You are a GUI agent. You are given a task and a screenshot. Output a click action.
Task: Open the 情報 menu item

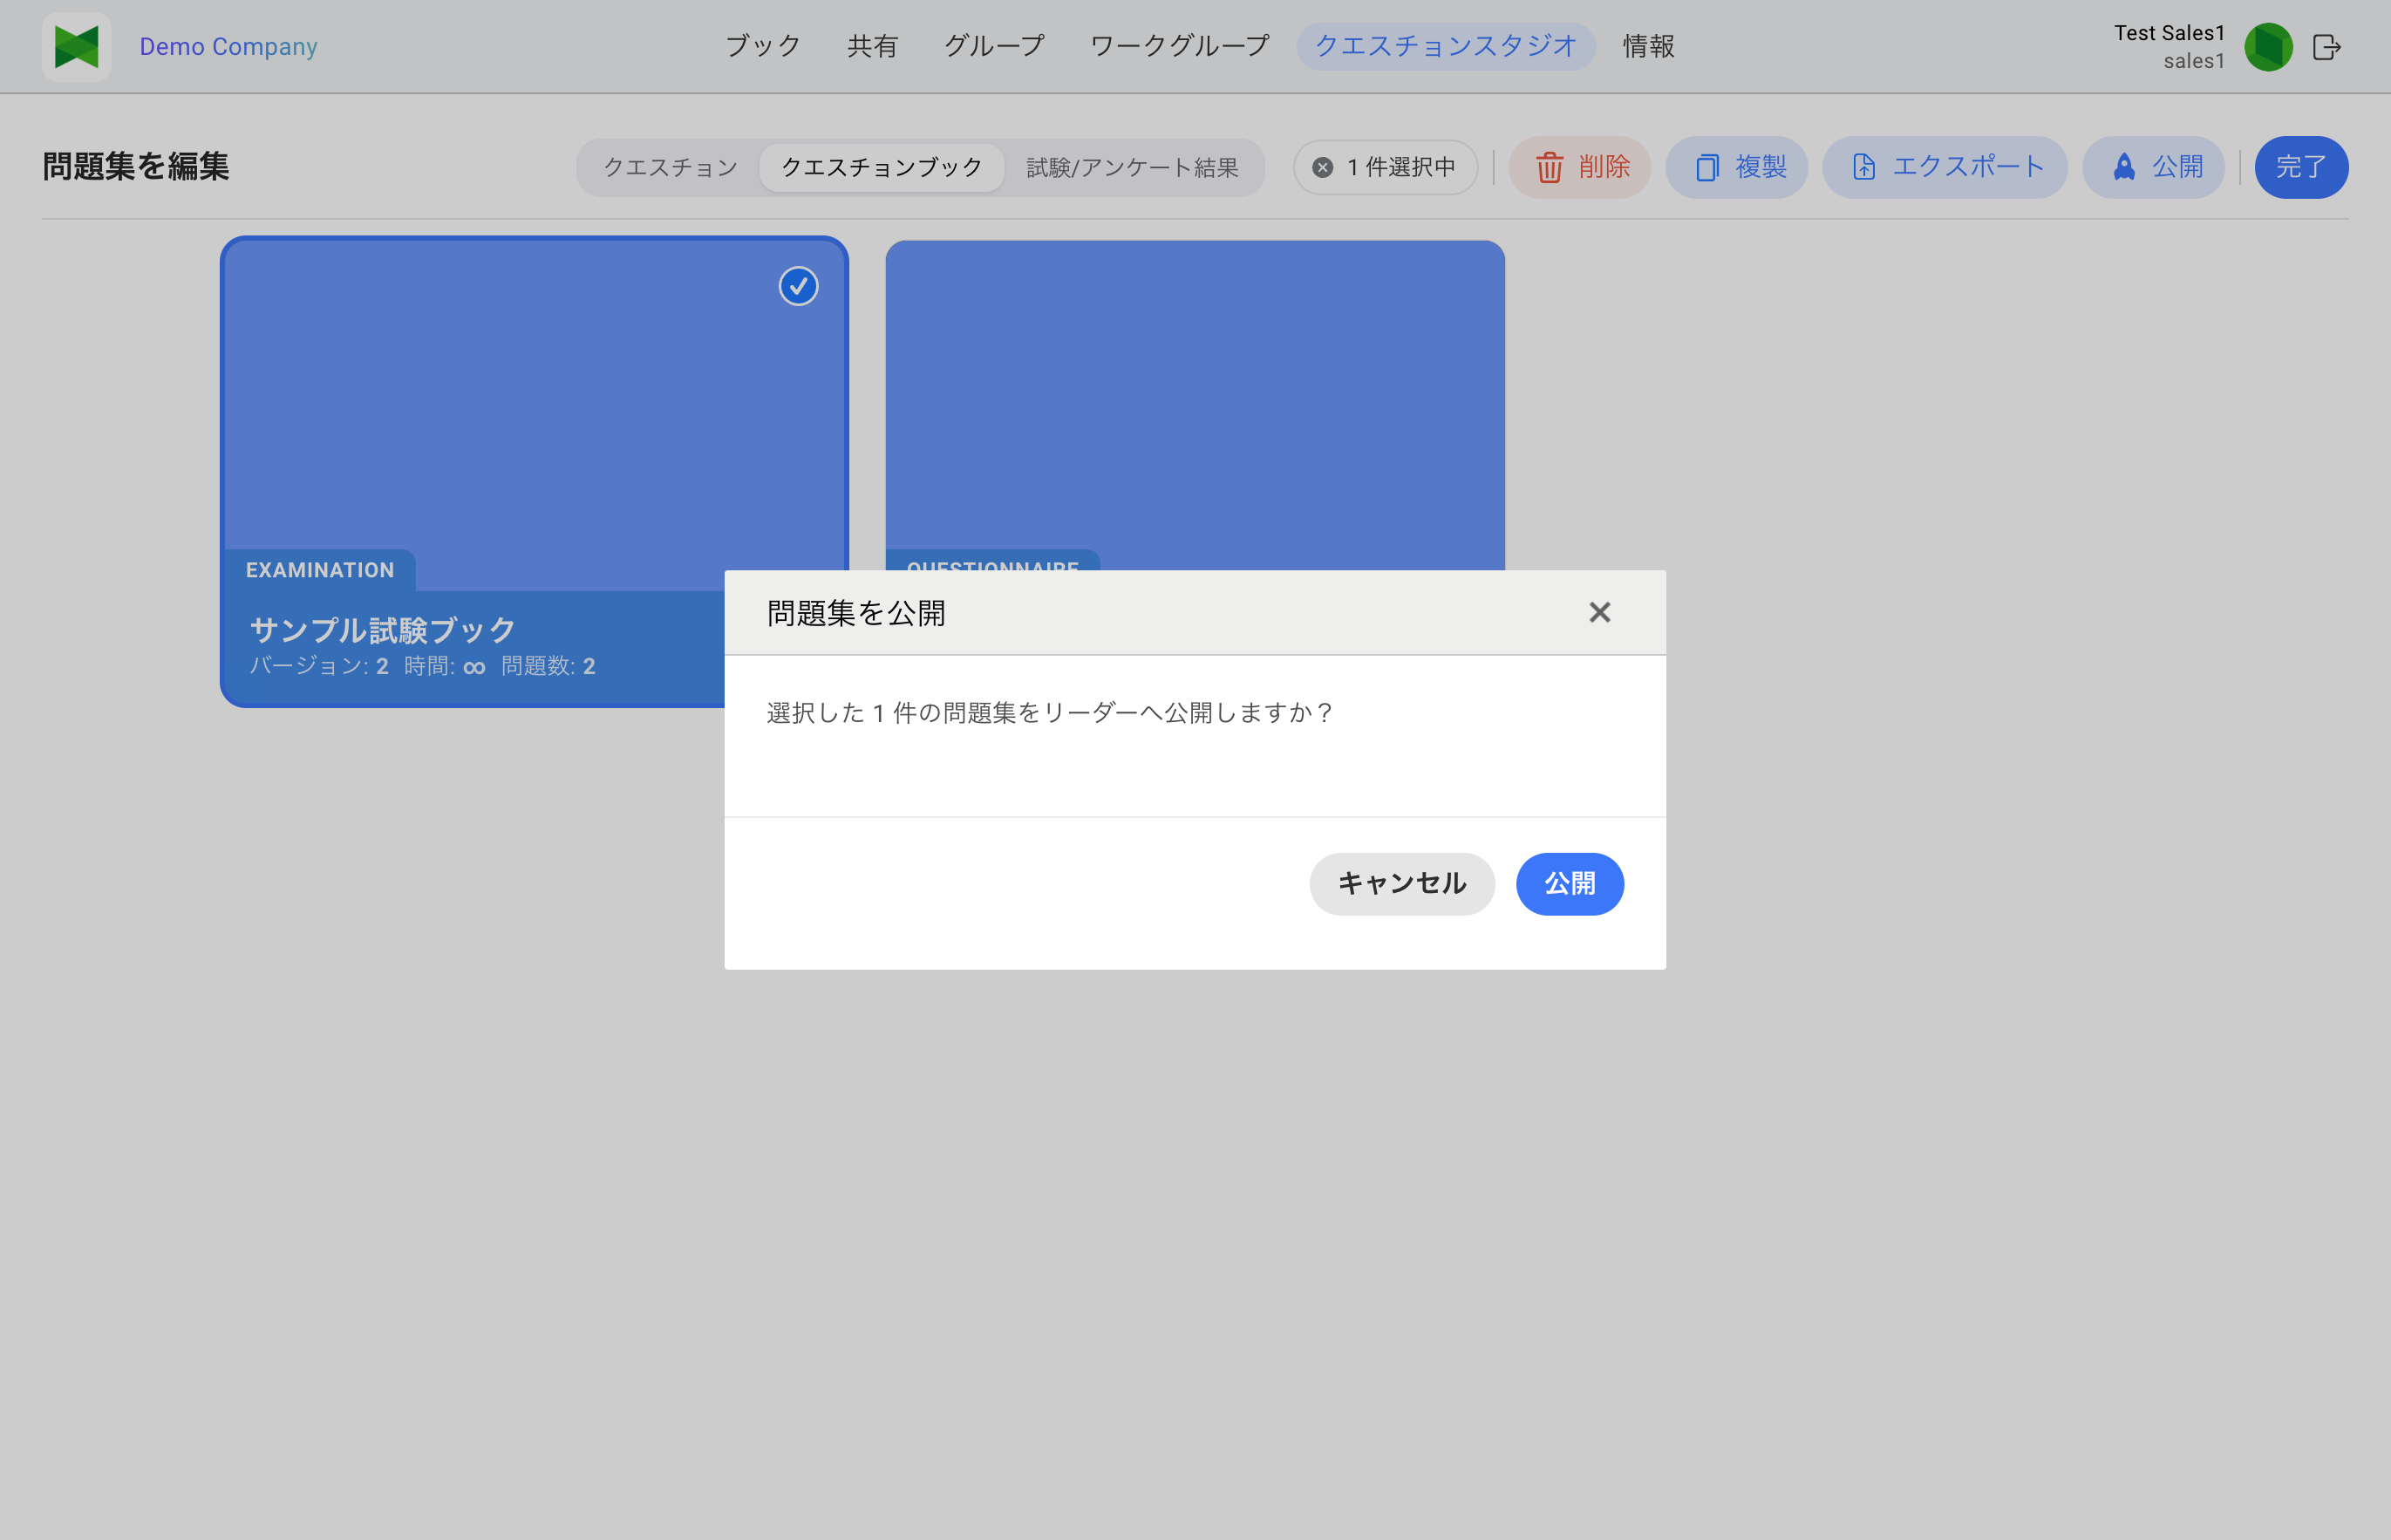(1649, 46)
